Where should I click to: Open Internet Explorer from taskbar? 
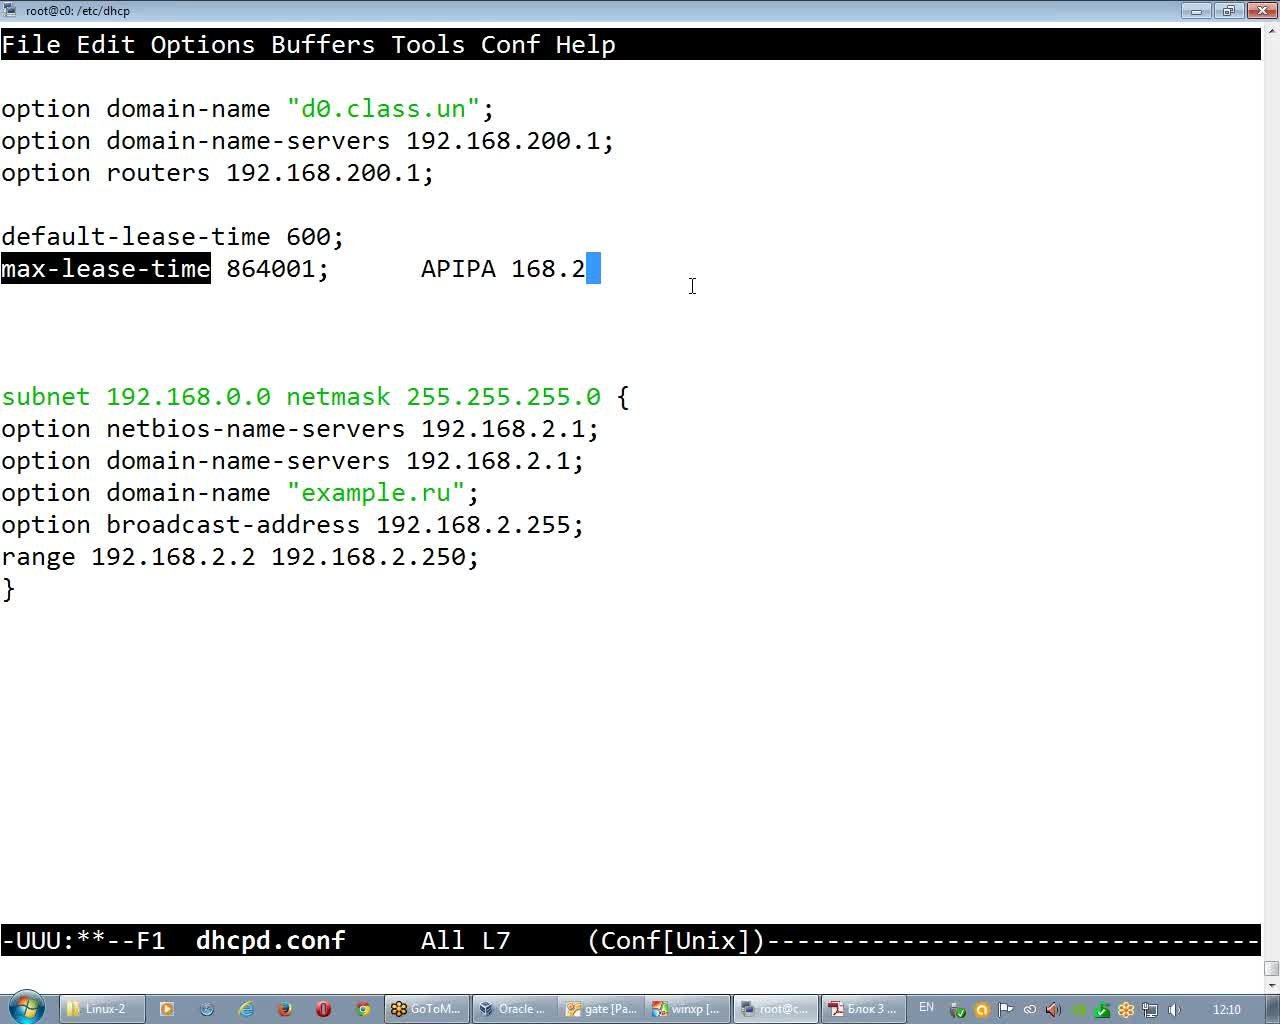246,1009
